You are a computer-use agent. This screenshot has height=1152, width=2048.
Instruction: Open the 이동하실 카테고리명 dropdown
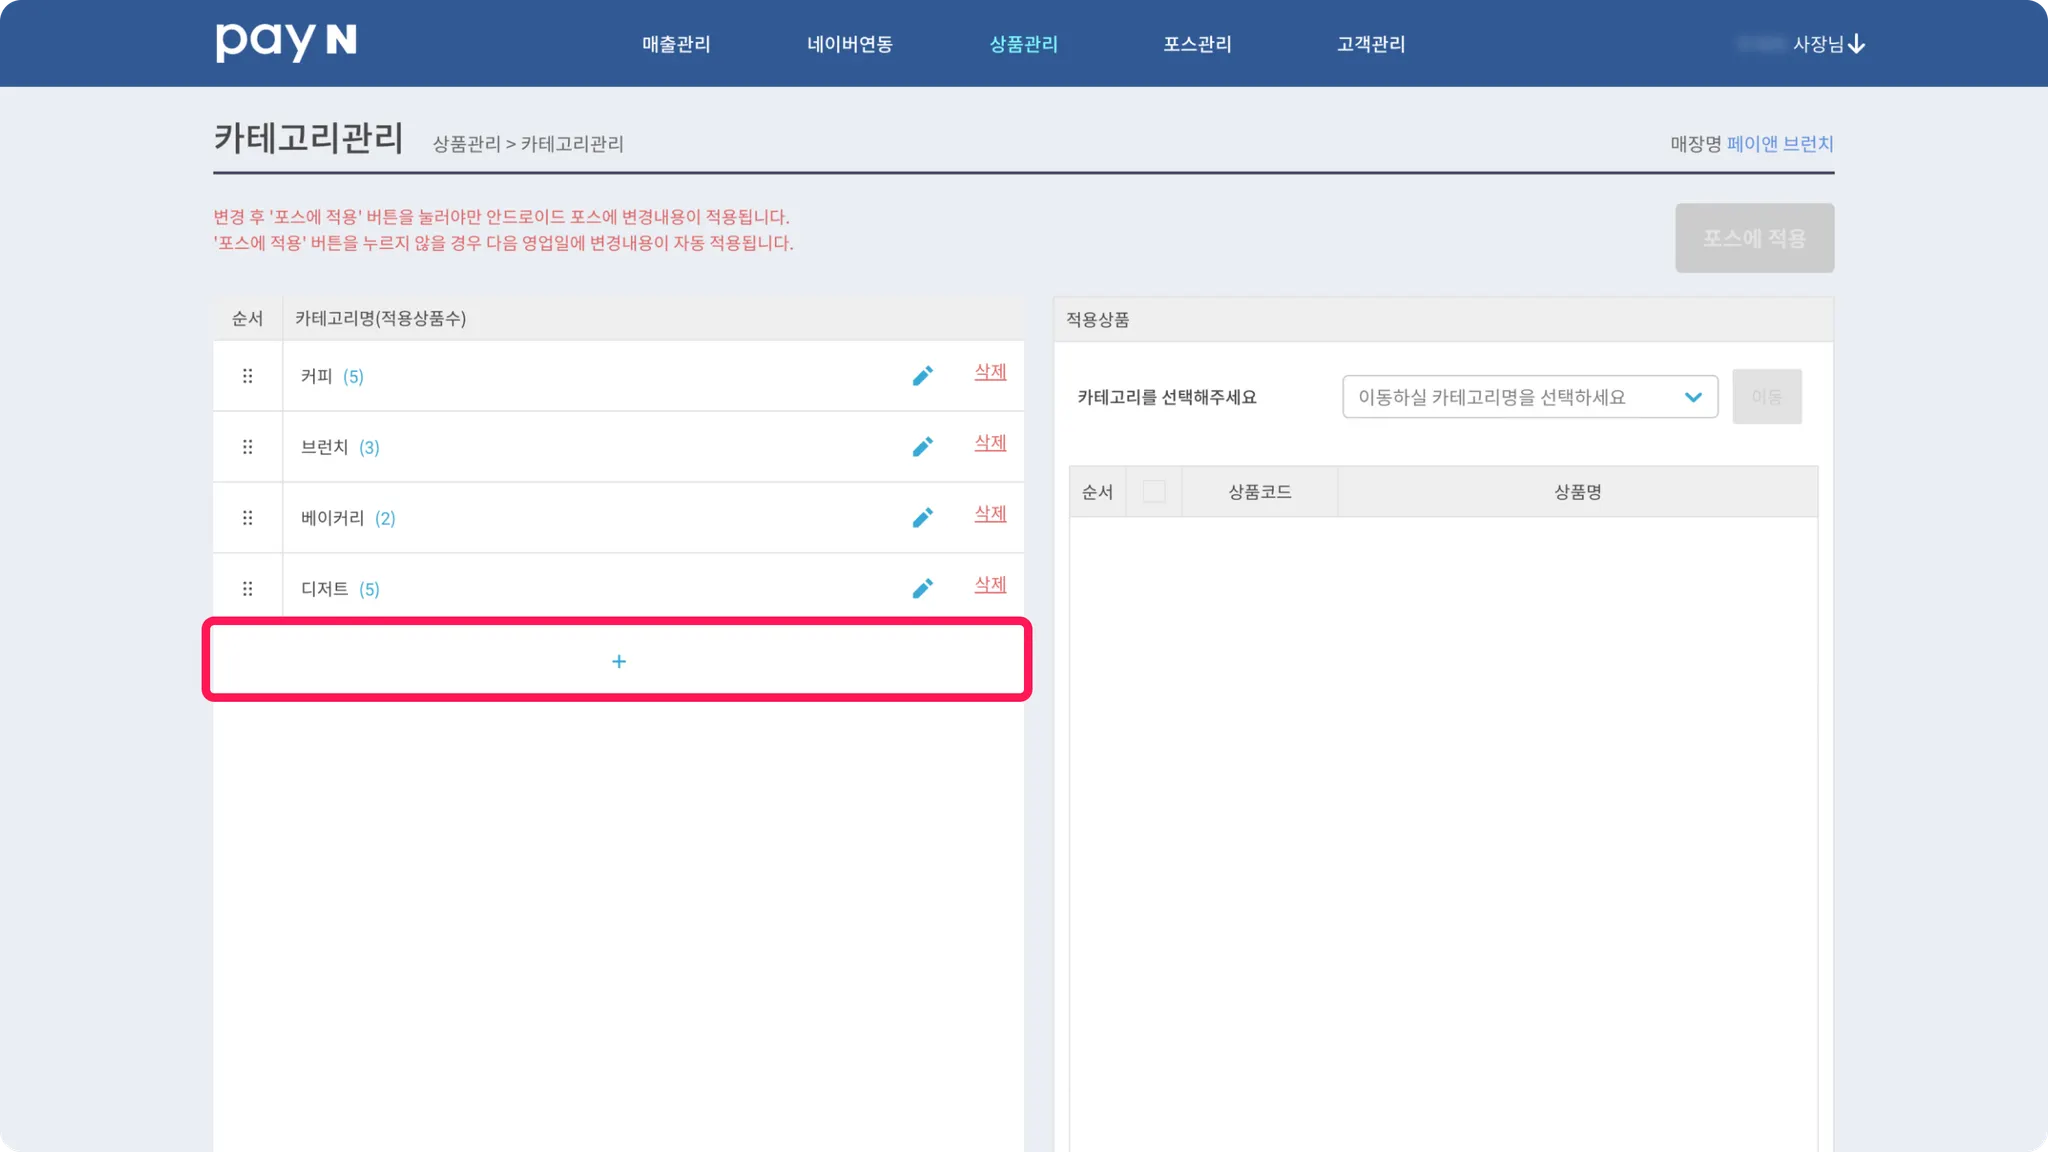pos(1529,397)
